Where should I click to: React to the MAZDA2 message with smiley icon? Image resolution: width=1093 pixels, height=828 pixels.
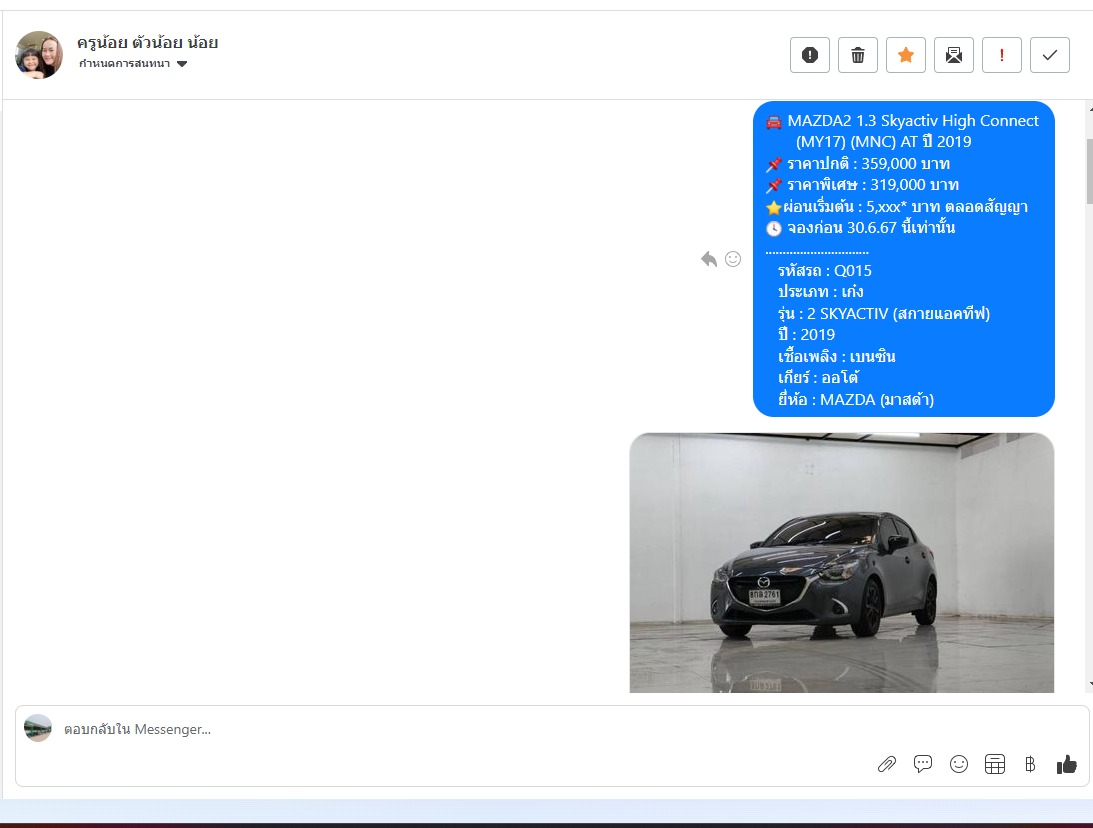tap(733, 259)
